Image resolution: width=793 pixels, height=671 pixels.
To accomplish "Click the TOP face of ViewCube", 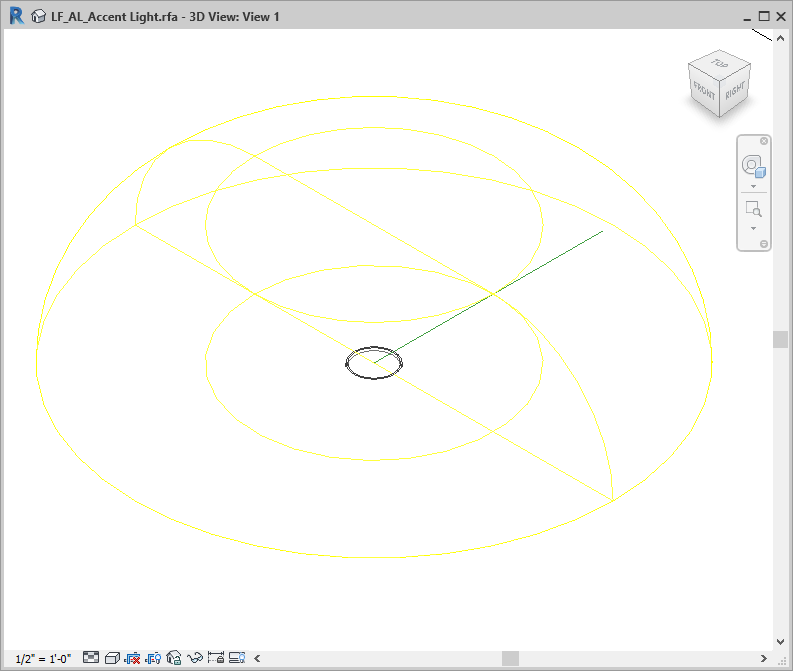I will [x=719, y=64].
